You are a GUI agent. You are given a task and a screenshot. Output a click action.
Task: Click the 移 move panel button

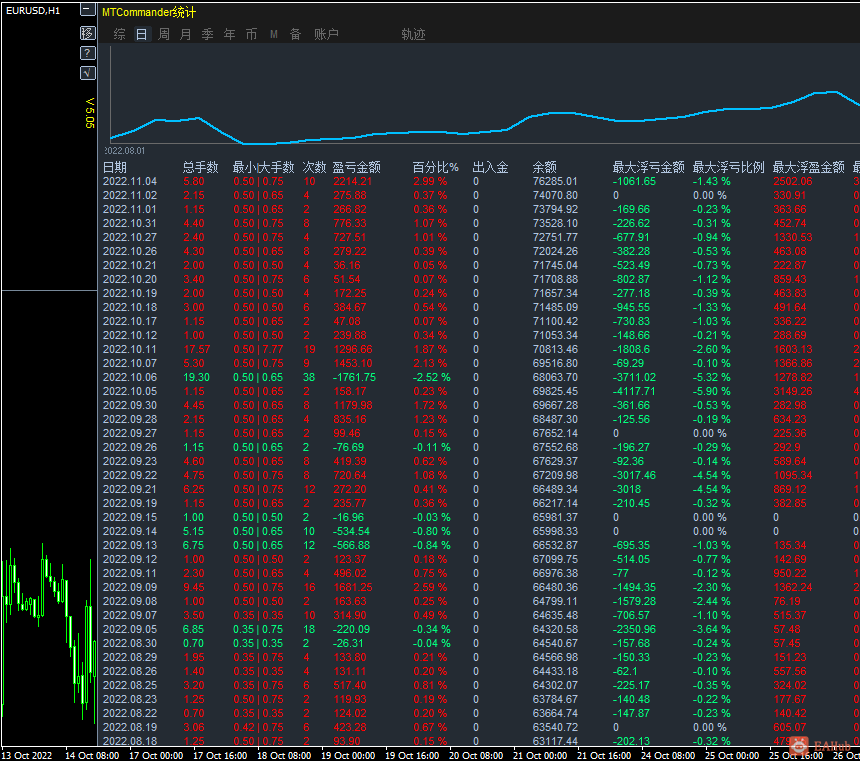click(88, 33)
